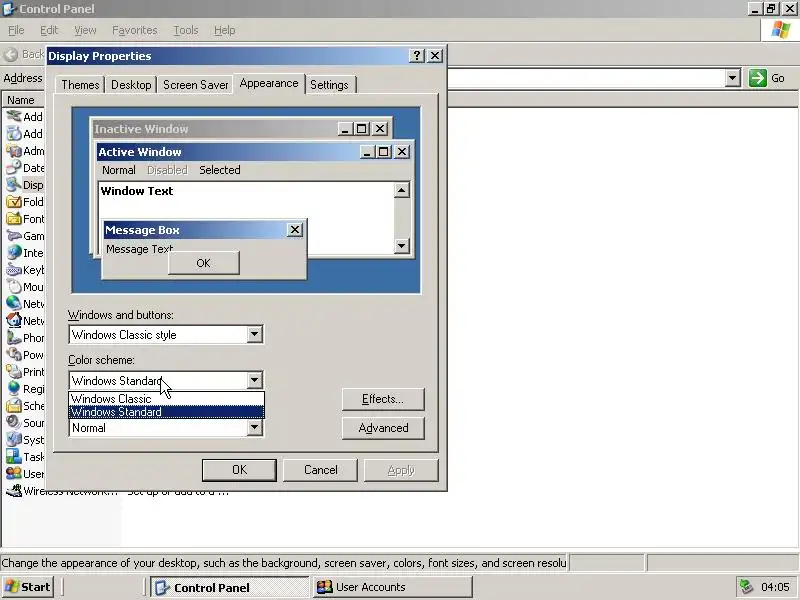The image size is (800, 600).
Task: Open the Font size dropdown showing Normal
Action: coord(254,428)
